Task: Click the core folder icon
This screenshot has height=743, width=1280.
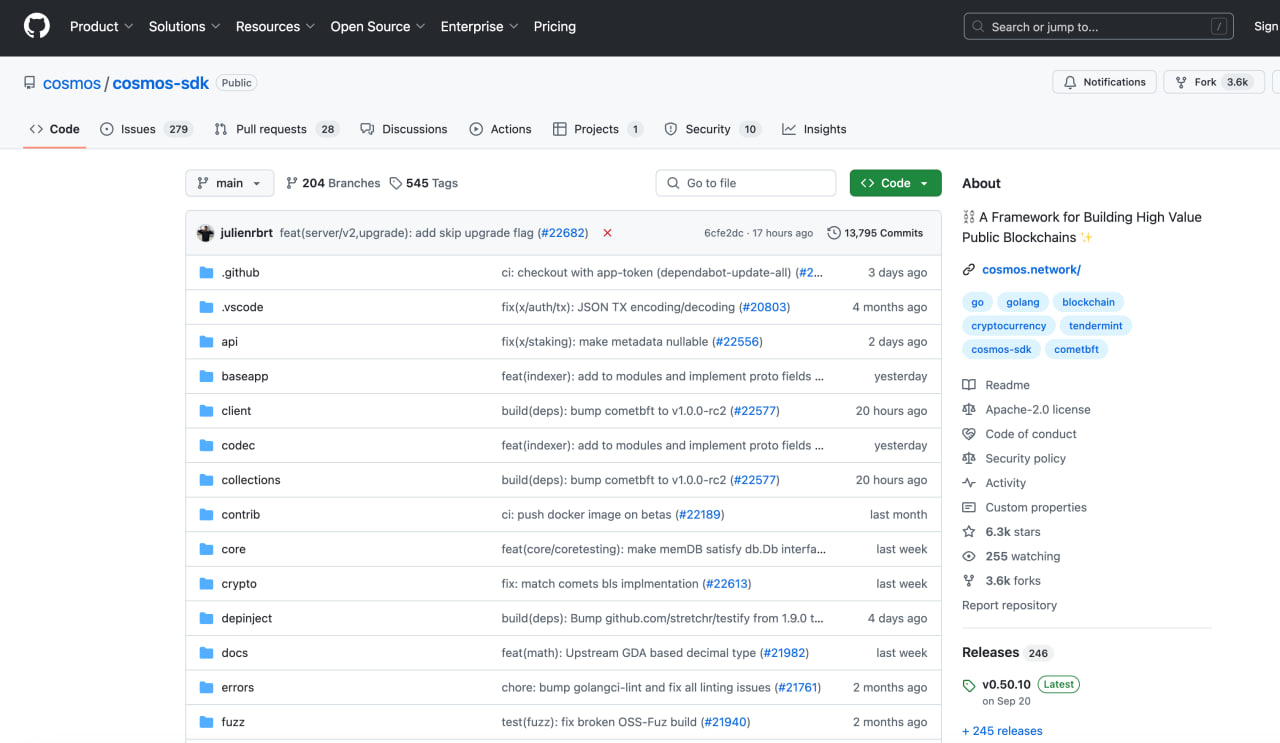Action: [207, 550]
